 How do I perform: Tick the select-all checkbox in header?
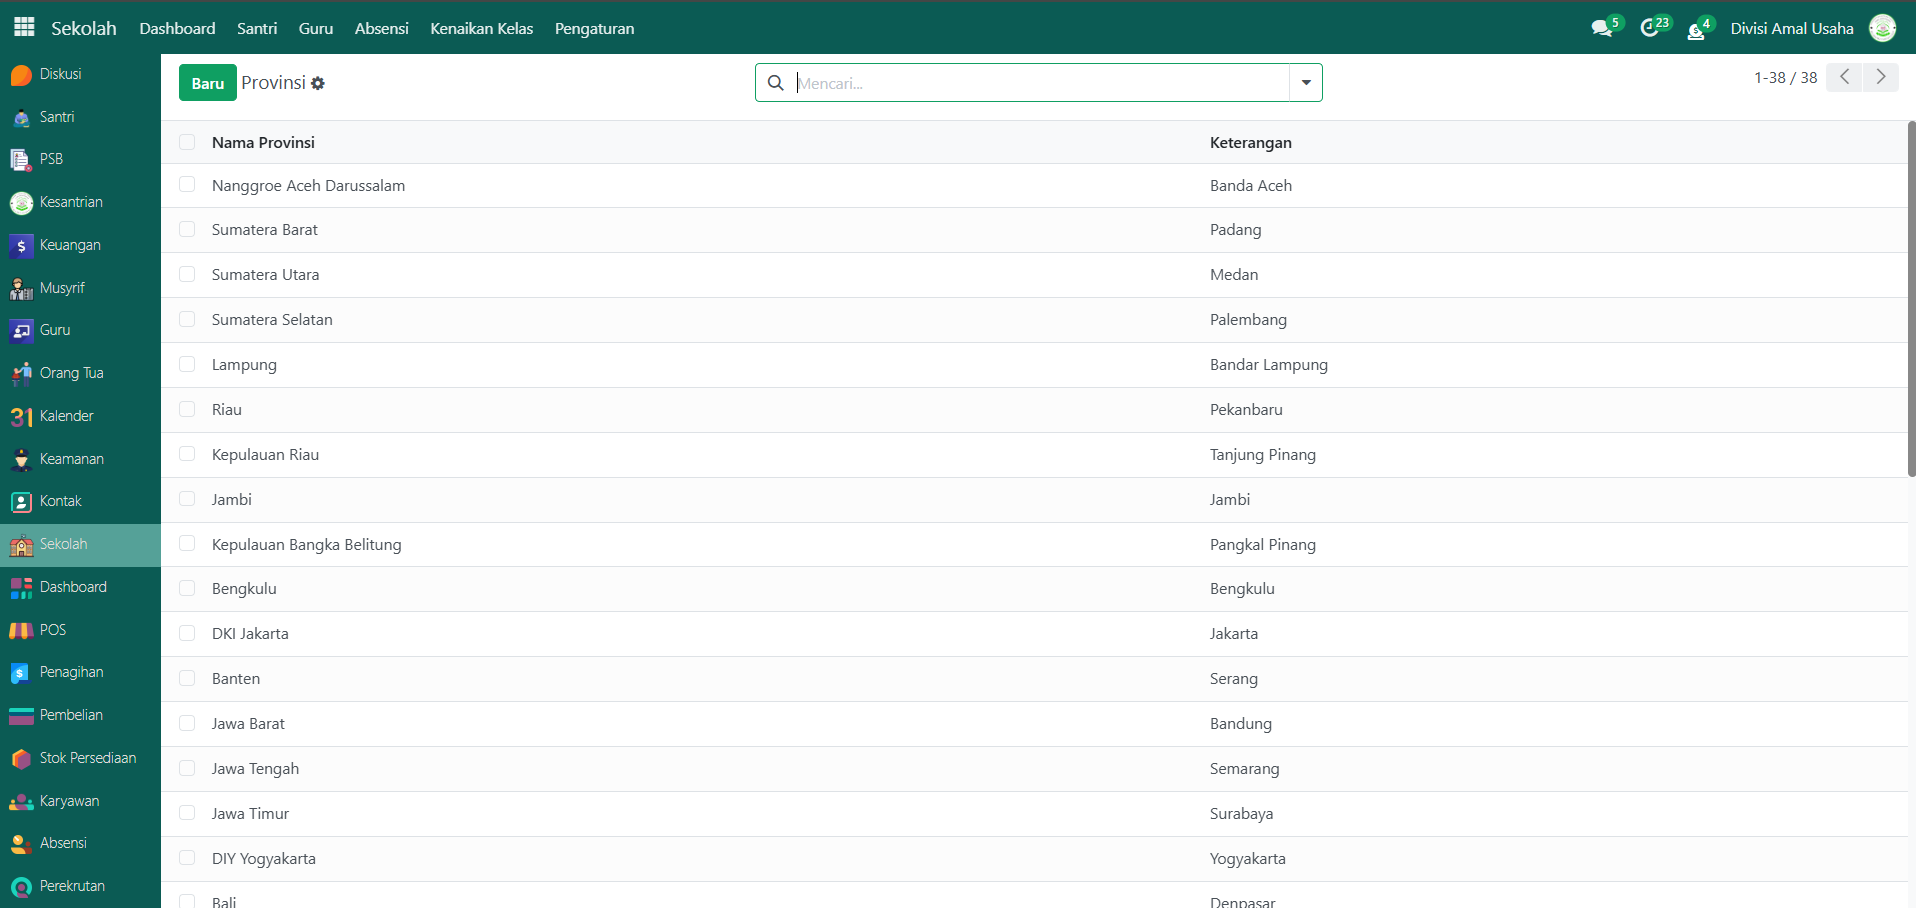pos(187,142)
